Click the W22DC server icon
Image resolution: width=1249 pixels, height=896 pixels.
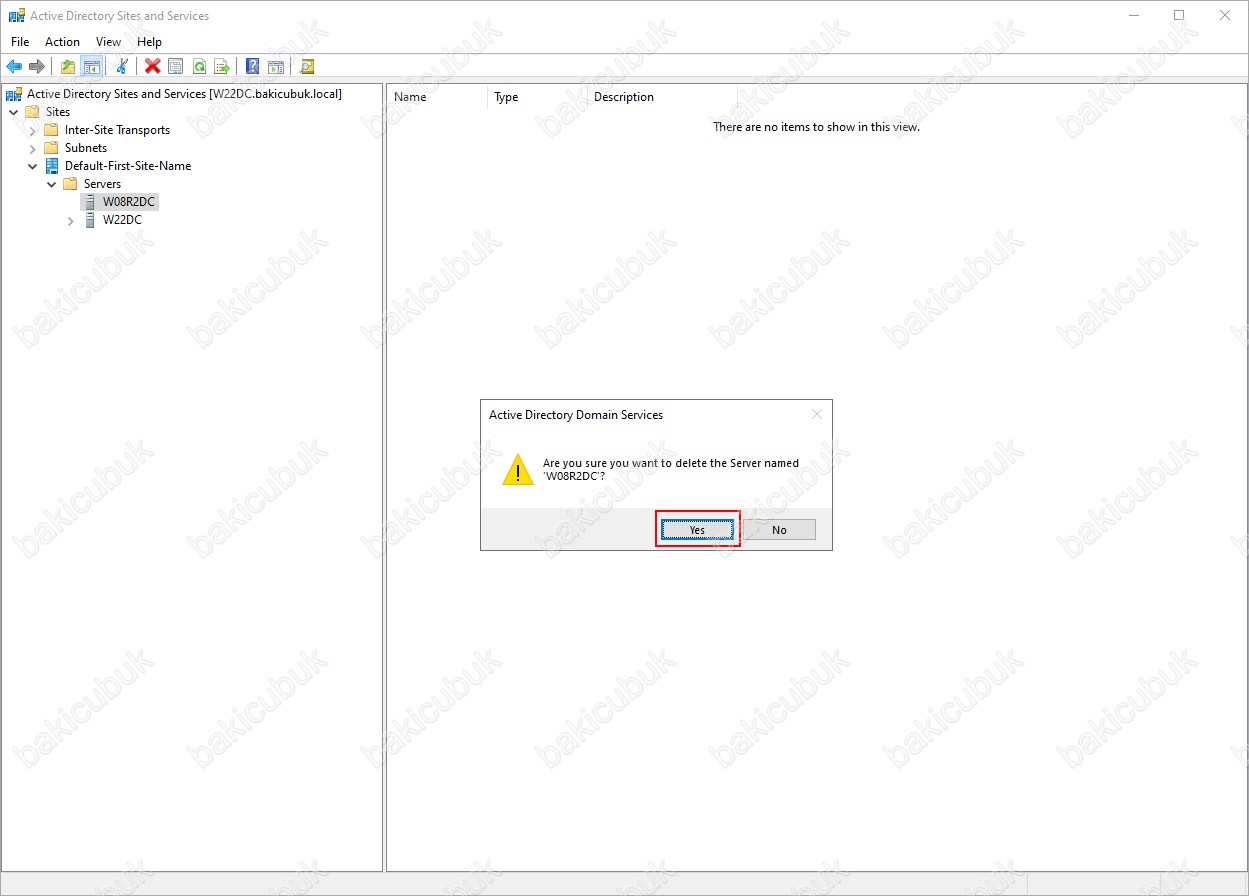pos(90,220)
